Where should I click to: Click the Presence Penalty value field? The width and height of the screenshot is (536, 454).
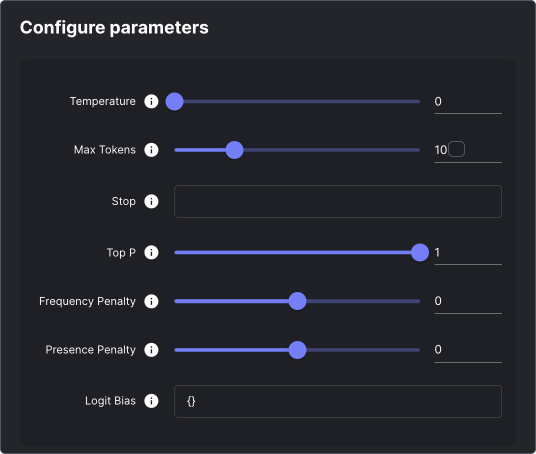click(468, 351)
